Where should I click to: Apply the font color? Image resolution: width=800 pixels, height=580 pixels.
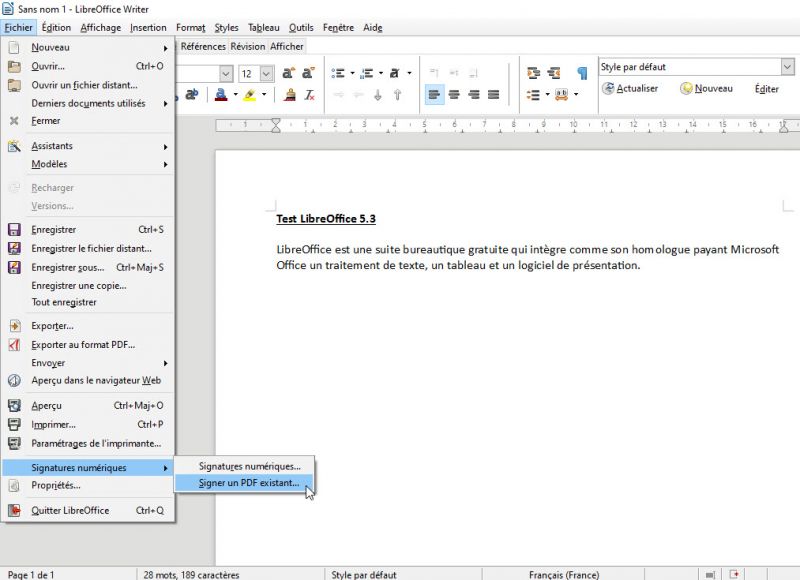[x=219, y=96]
